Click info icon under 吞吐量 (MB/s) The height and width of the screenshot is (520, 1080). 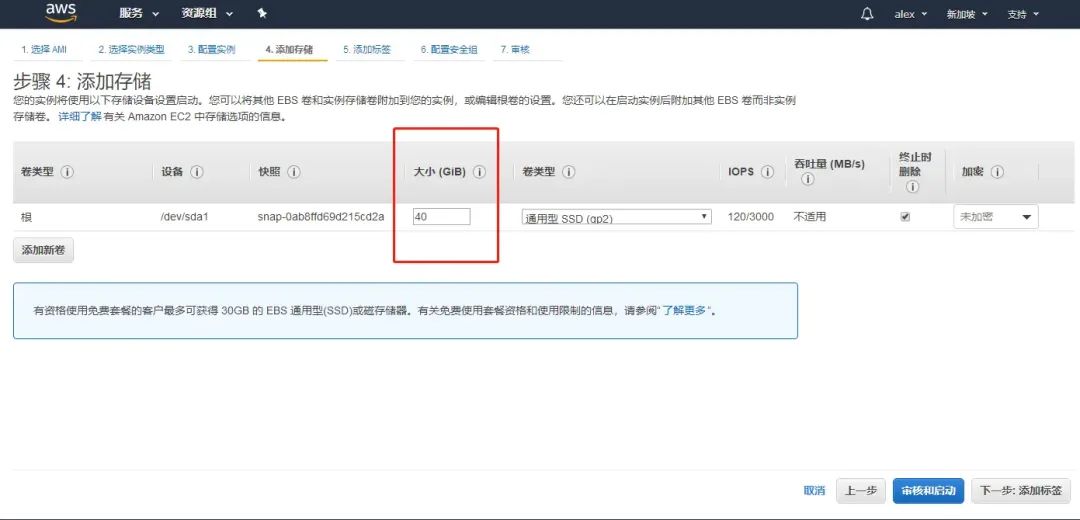[808, 180]
